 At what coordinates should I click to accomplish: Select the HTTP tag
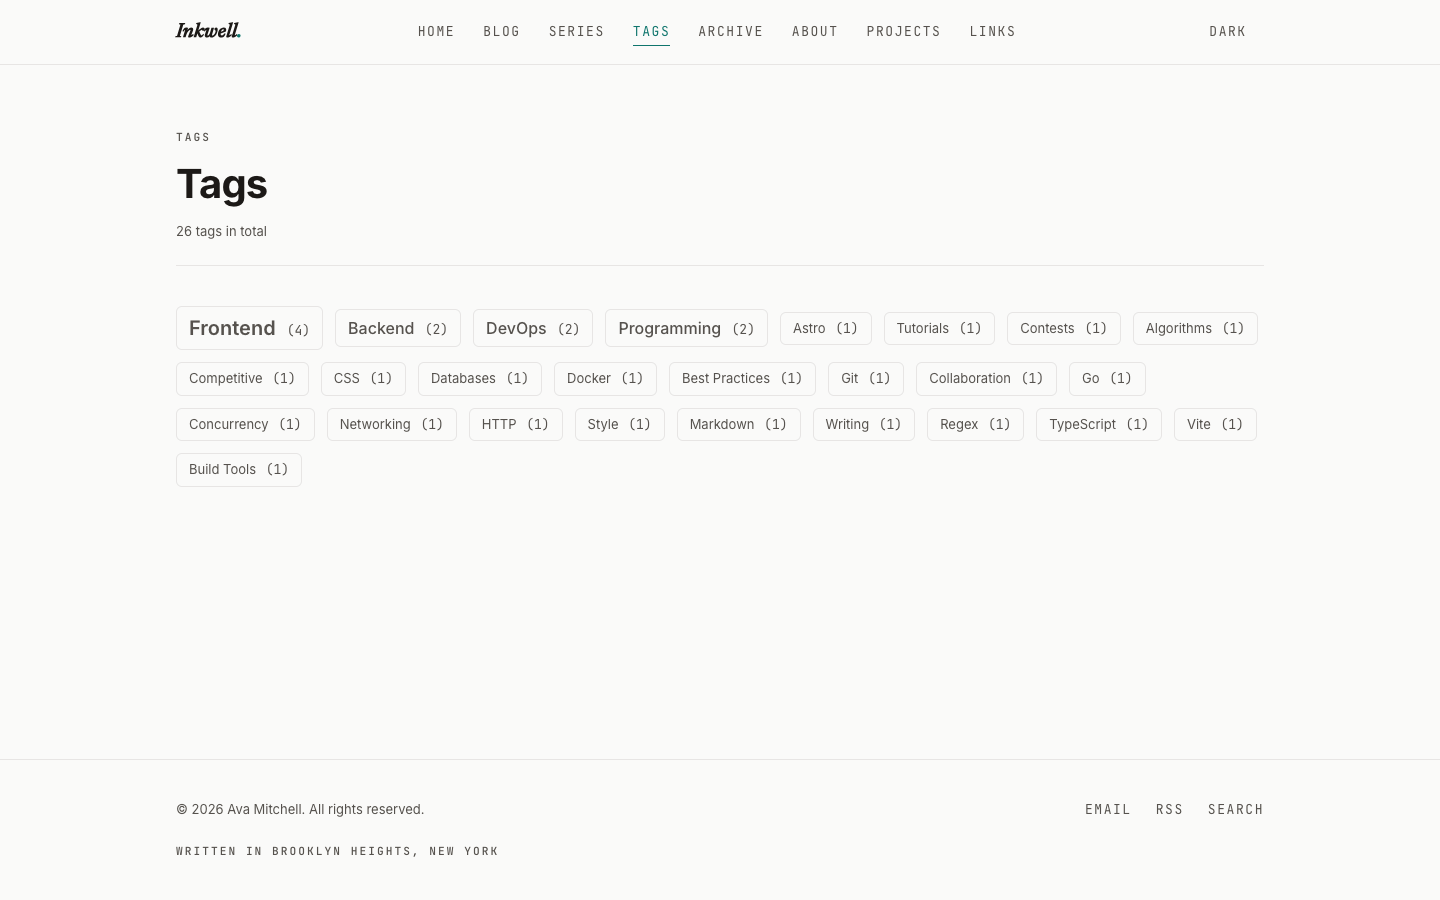(x=516, y=424)
